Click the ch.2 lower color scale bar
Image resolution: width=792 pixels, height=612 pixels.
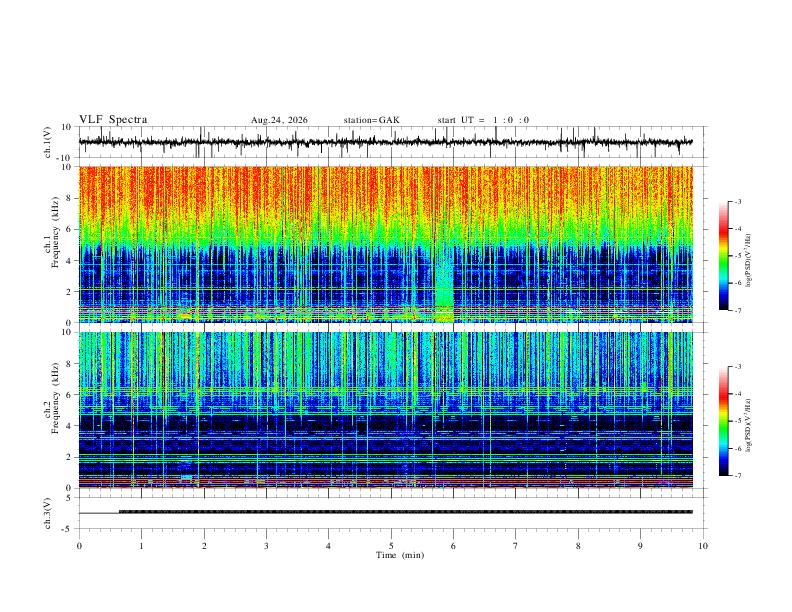click(x=723, y=421)
